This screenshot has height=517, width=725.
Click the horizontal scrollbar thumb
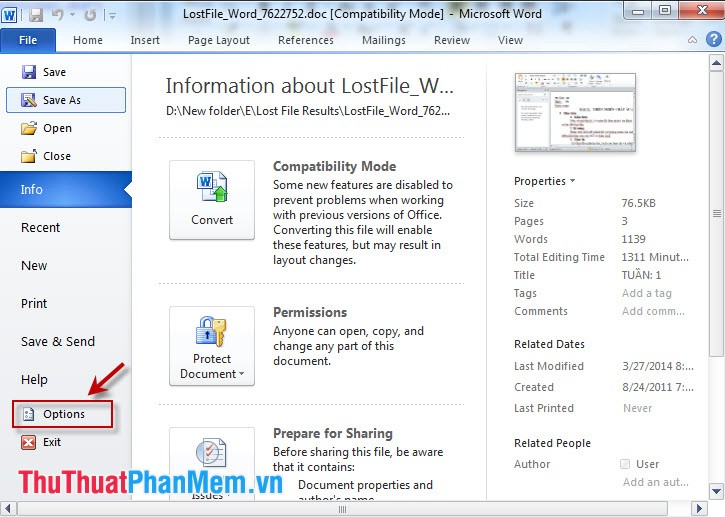click(x=342, y=509)
